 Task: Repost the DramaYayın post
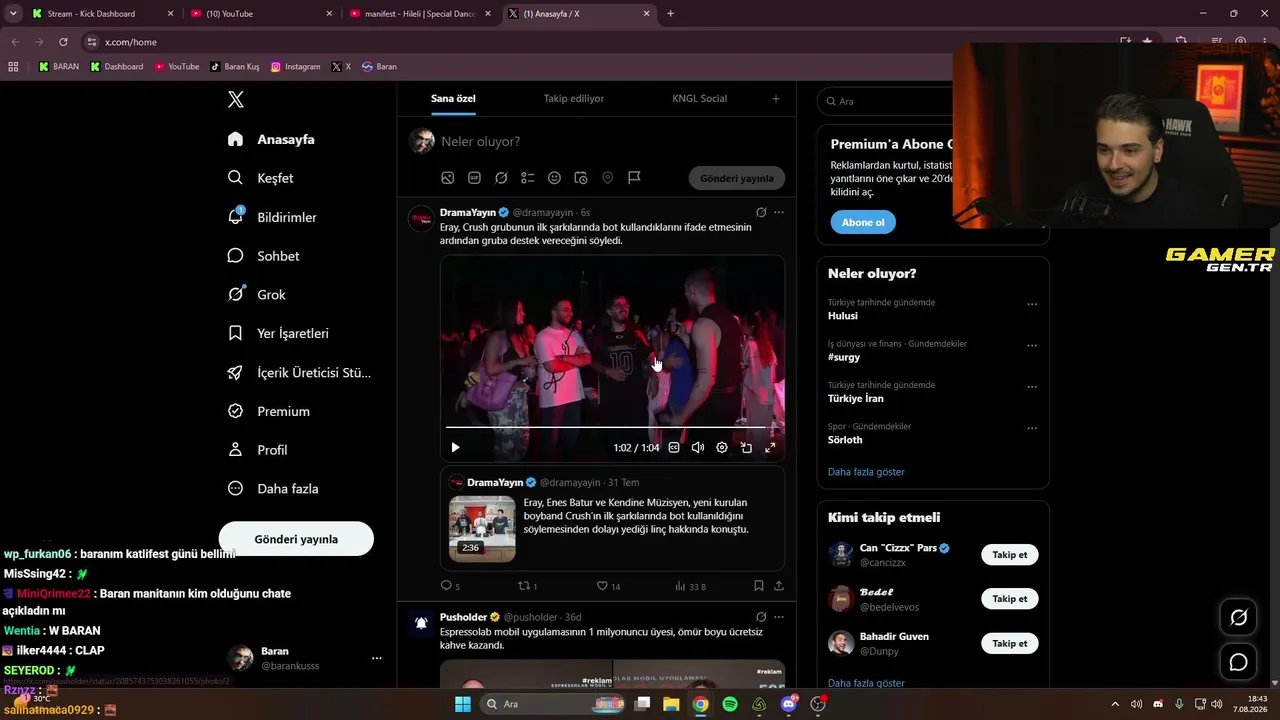pyautogui.click(x=527, y=586)
